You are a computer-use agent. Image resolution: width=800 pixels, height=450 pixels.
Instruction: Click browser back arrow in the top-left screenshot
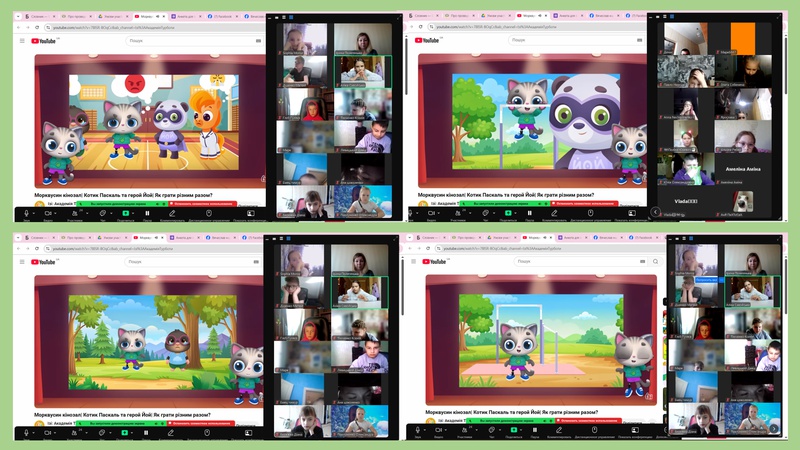(x=18, y=27)
